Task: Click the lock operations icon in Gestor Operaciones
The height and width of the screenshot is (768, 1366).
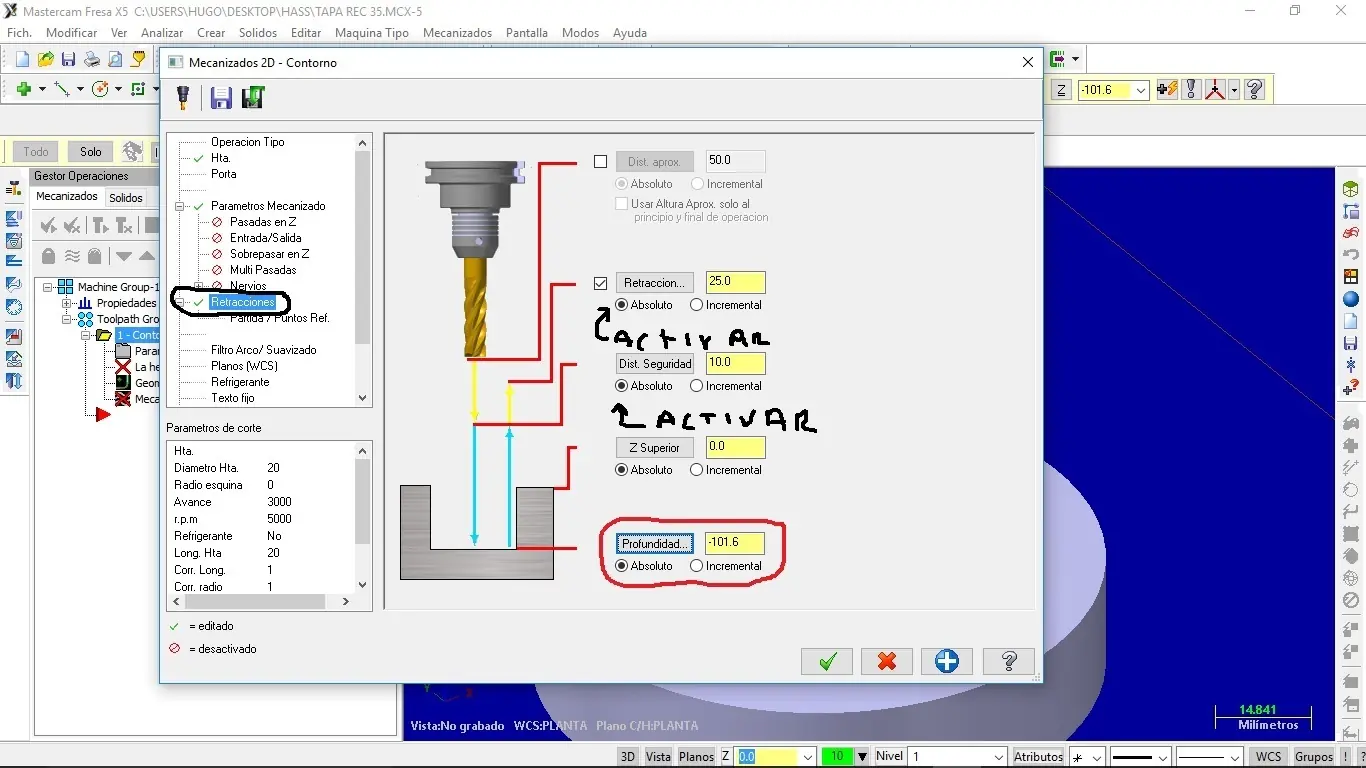Action: [x=47, y=256]
